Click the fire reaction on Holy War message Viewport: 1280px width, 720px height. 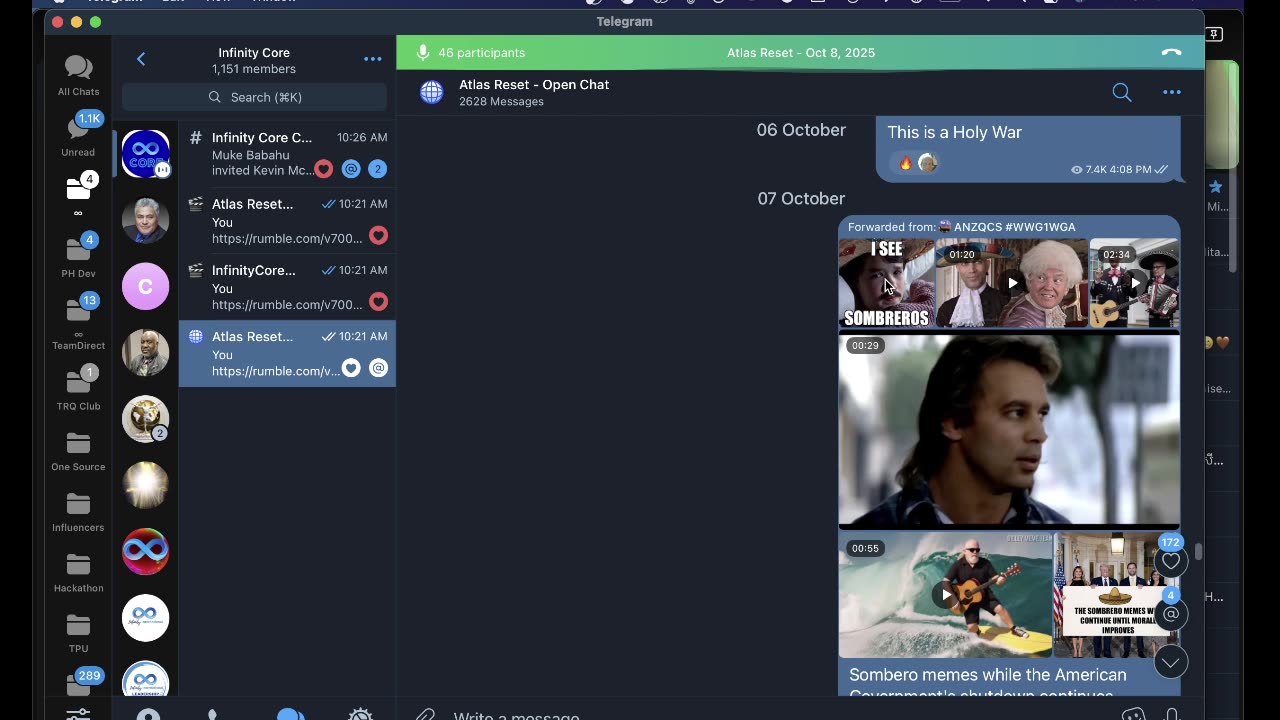pos(906,163)
